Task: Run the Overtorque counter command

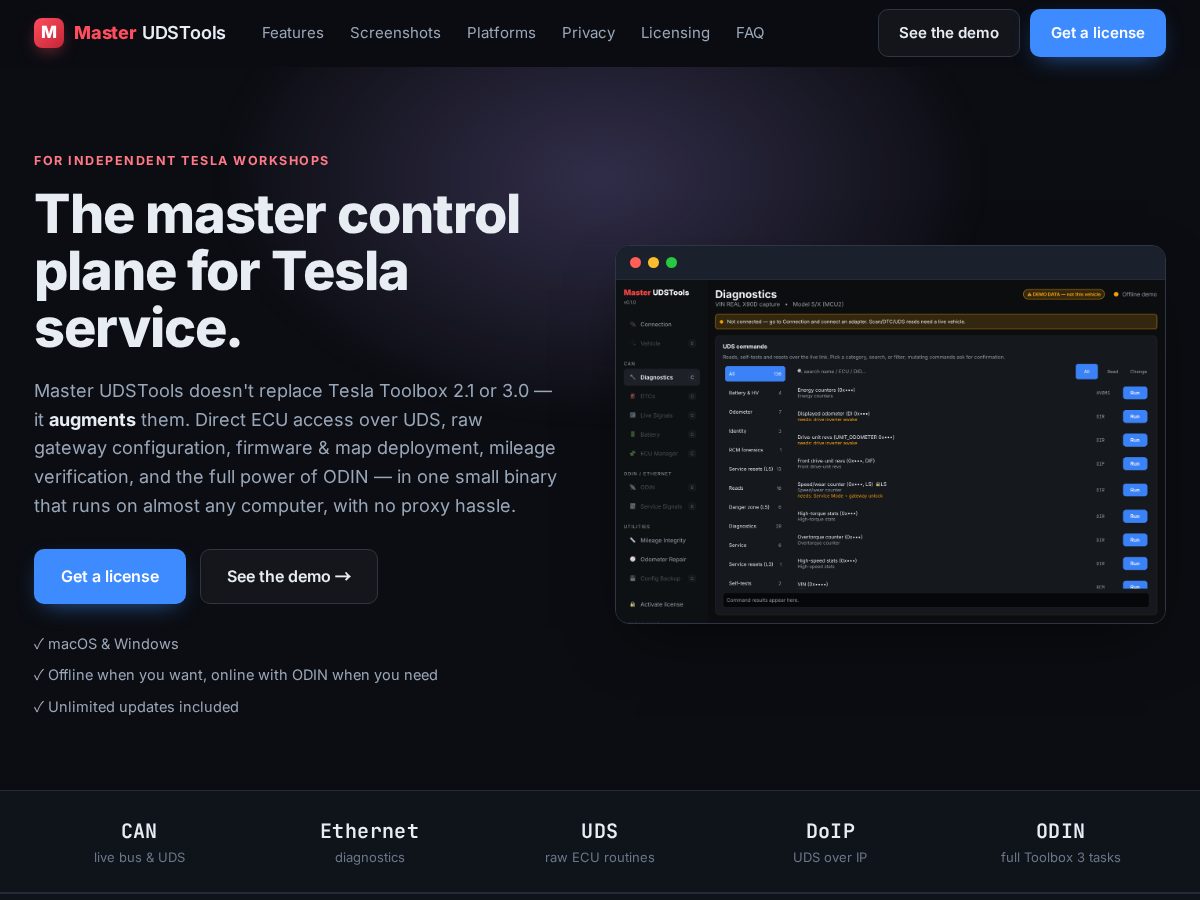Action: pos(1134,540)
